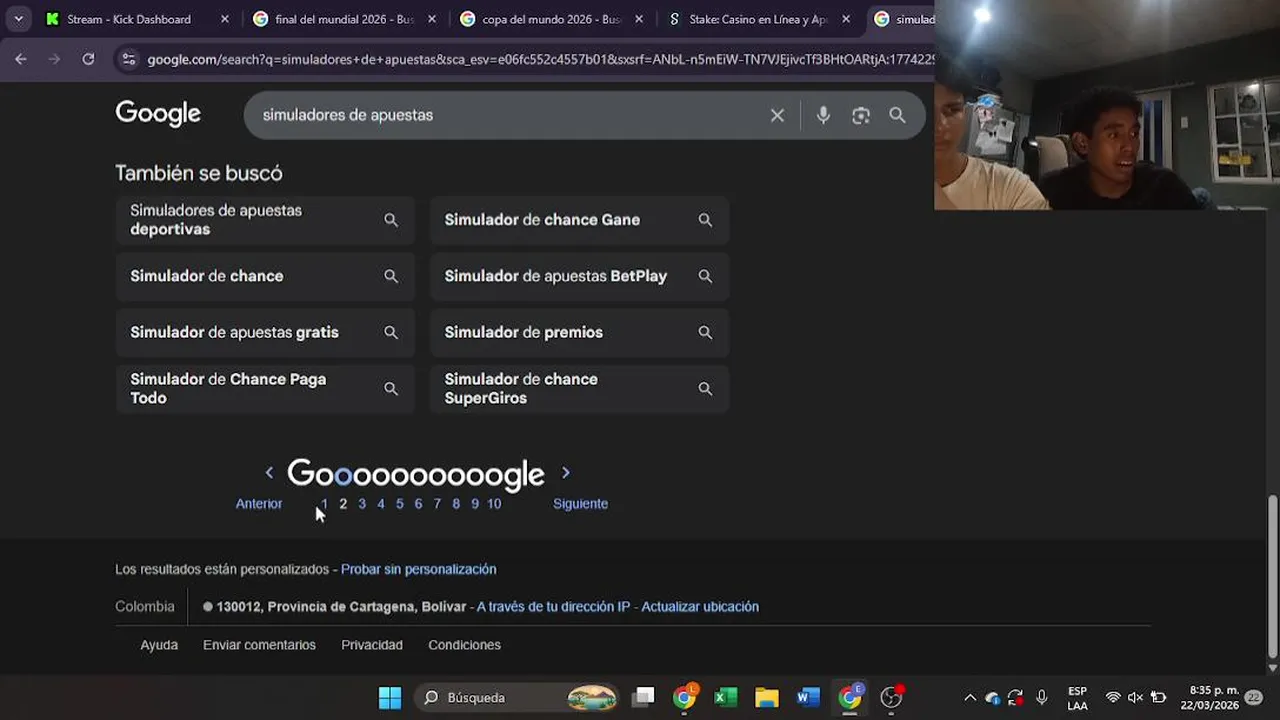Screen dimensions: 1280x720
Task: Open site information icon in address bar
Action: pos(128,59)
